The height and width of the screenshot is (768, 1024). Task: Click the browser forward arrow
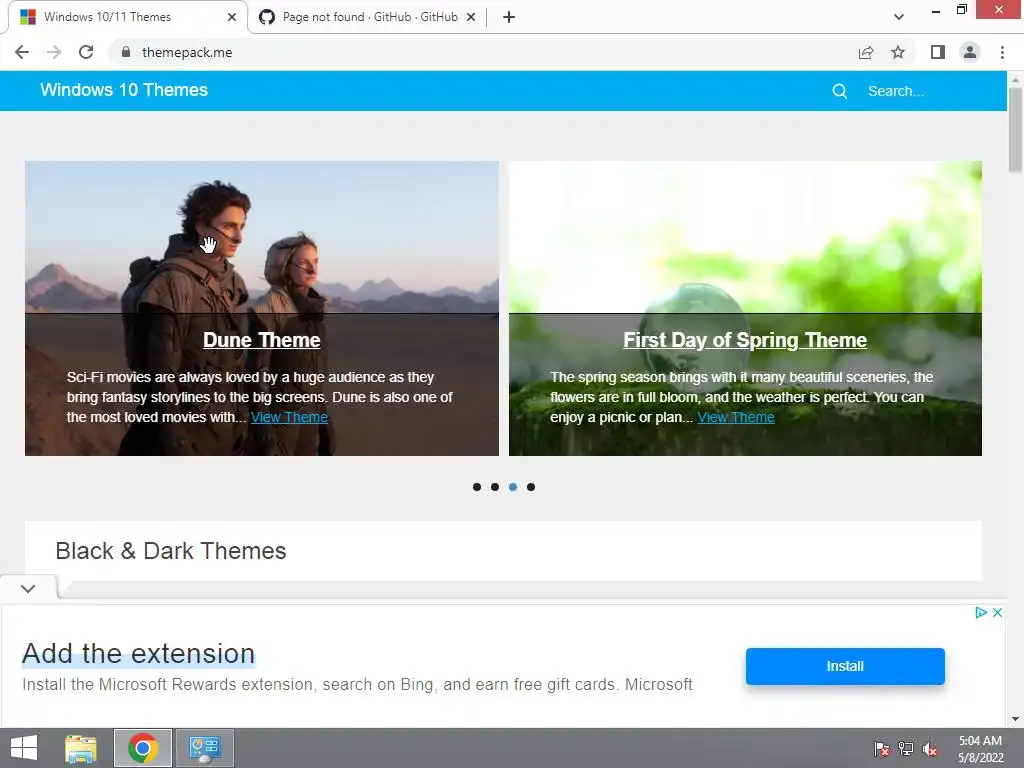click(x=54, y=52)
